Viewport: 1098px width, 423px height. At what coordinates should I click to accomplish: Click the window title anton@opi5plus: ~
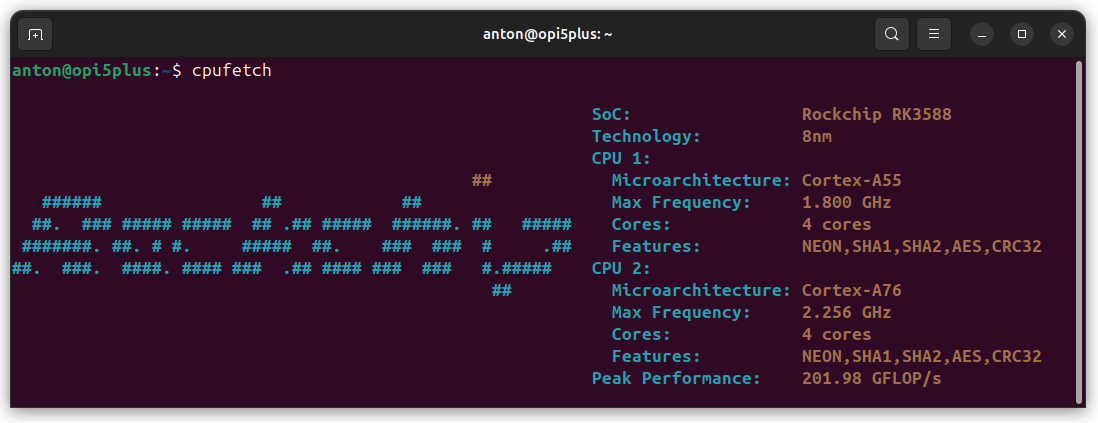pyautogui.click(x=547, y=34)
